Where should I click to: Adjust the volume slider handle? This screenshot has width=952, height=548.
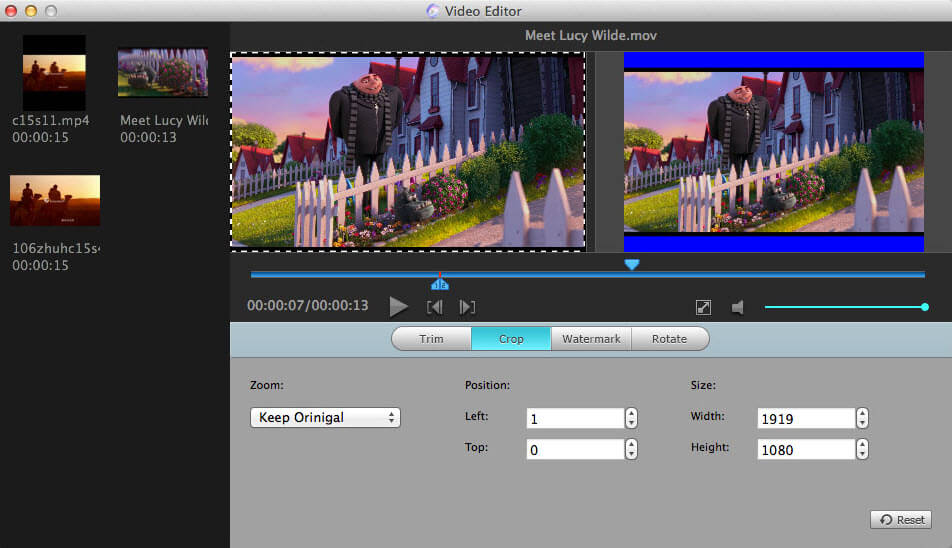click(924, 307)
